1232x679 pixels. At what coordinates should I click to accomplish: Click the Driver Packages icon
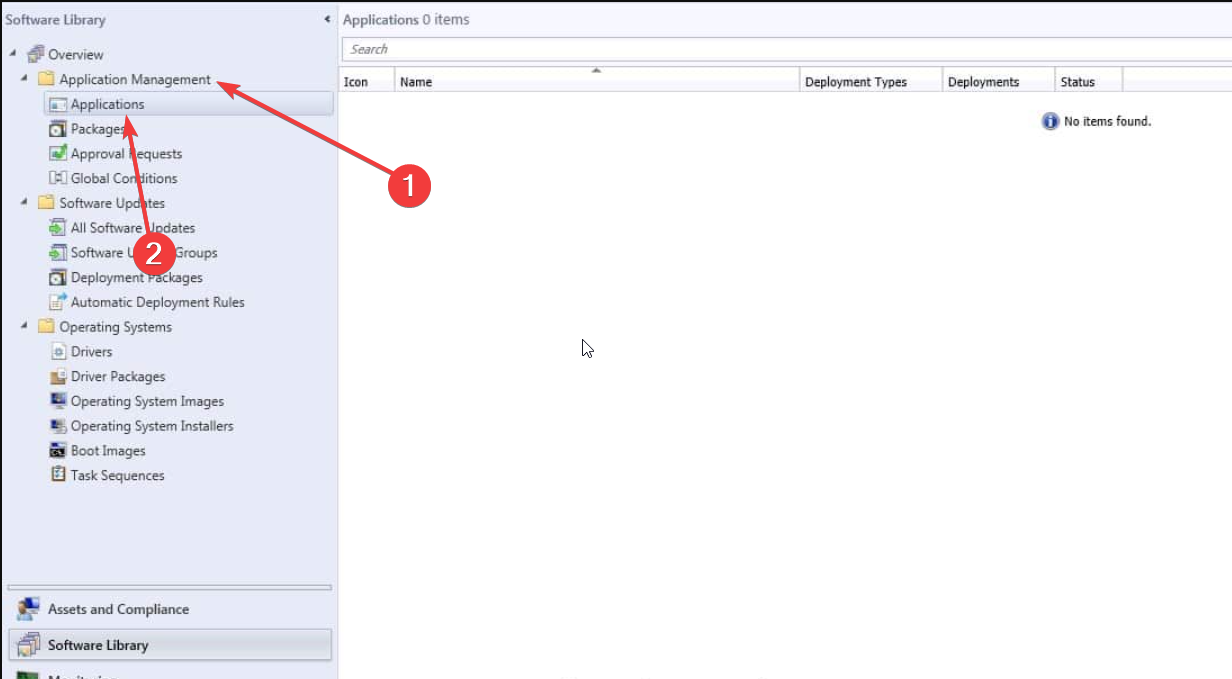[x=58, y=376]
